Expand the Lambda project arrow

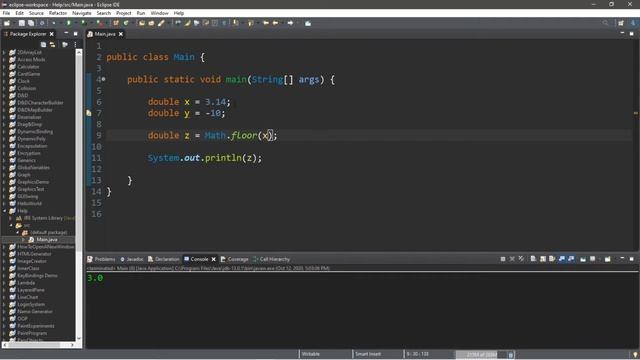tap(4, 282)
